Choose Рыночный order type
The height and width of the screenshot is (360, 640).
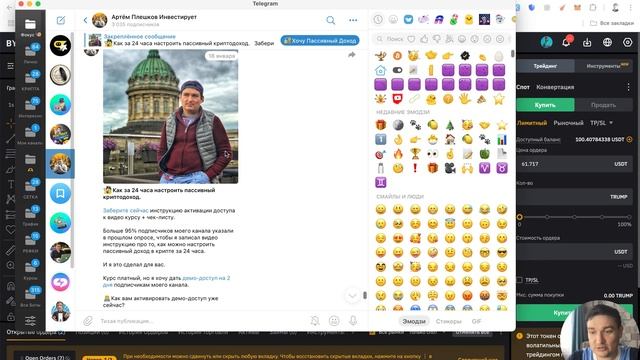(568, 123)
